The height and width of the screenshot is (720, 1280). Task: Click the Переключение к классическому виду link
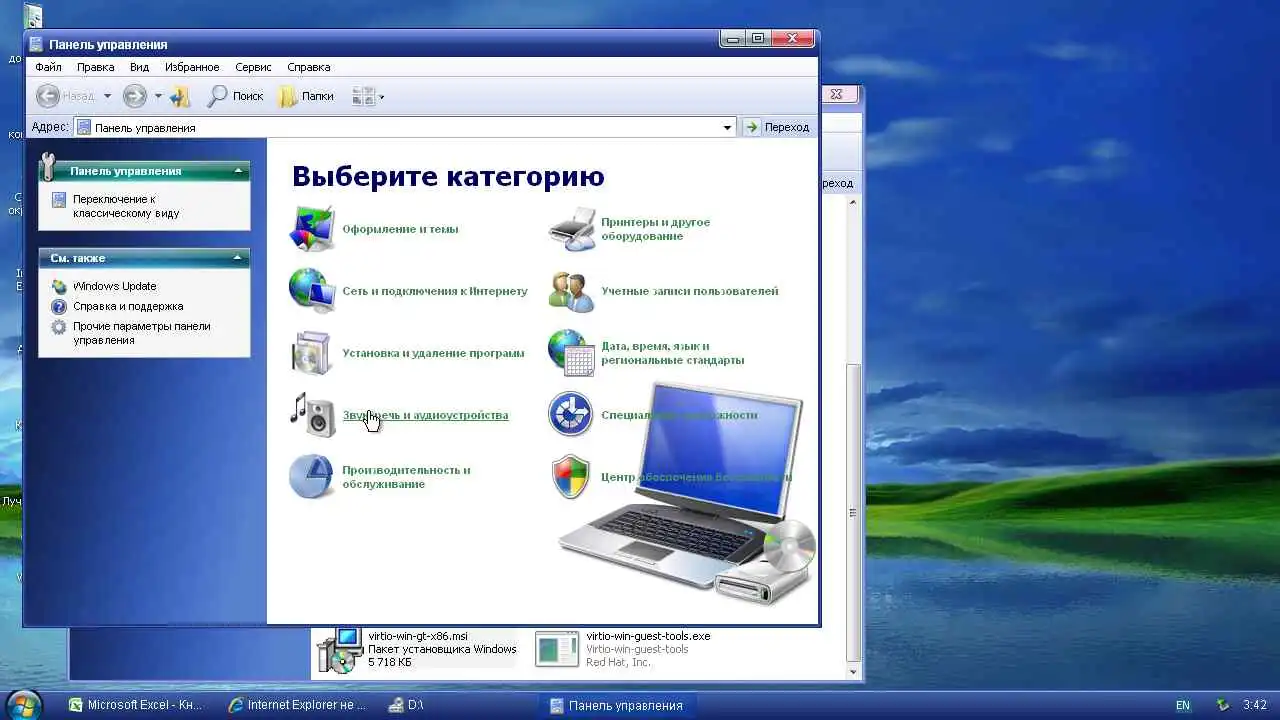[x=126, y=206]
